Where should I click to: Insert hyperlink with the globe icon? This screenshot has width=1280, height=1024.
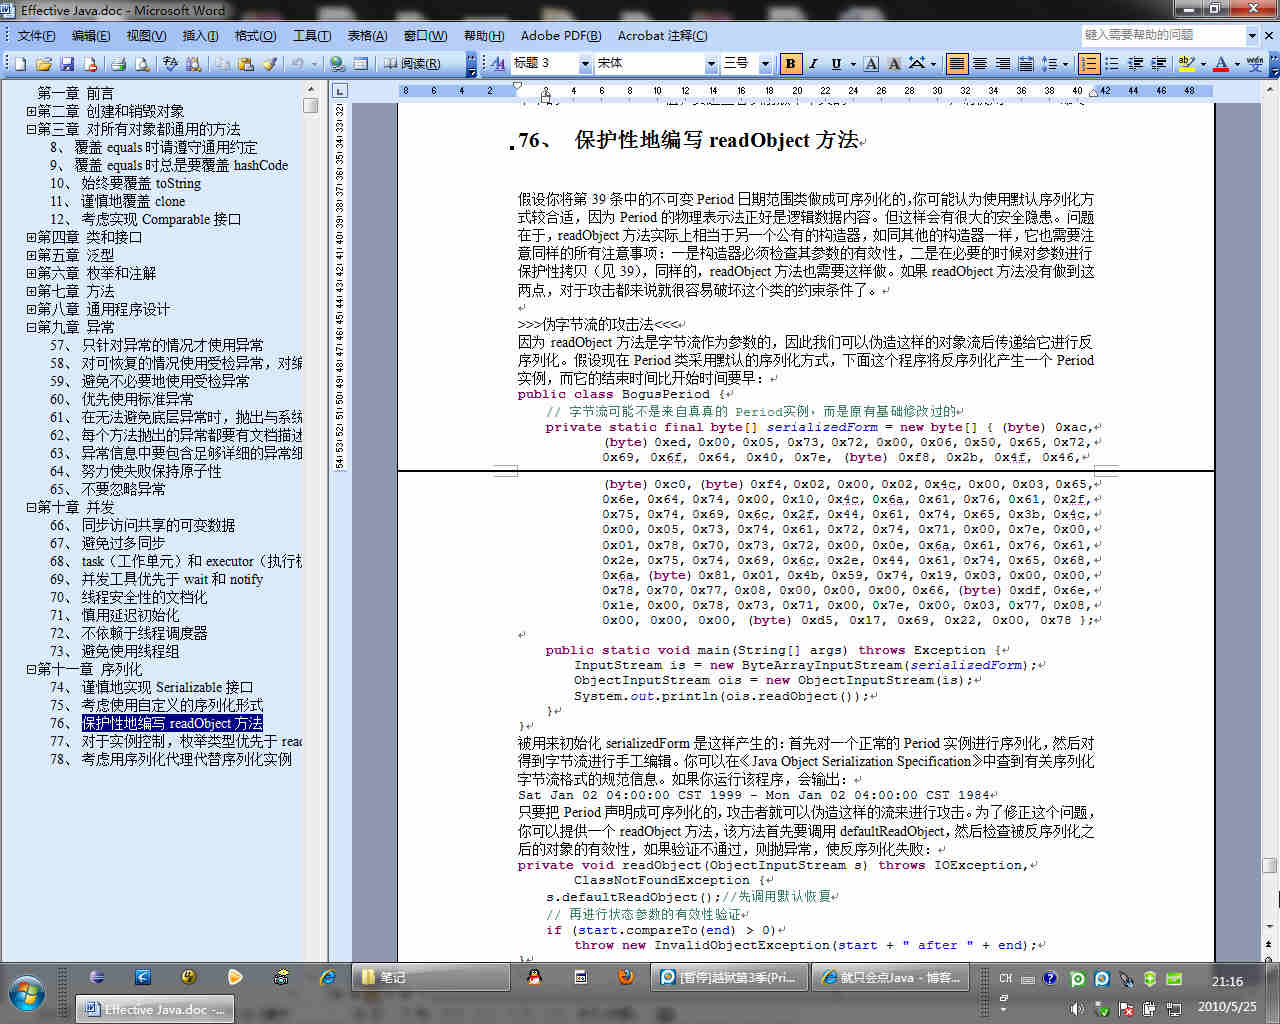point(337,64)
